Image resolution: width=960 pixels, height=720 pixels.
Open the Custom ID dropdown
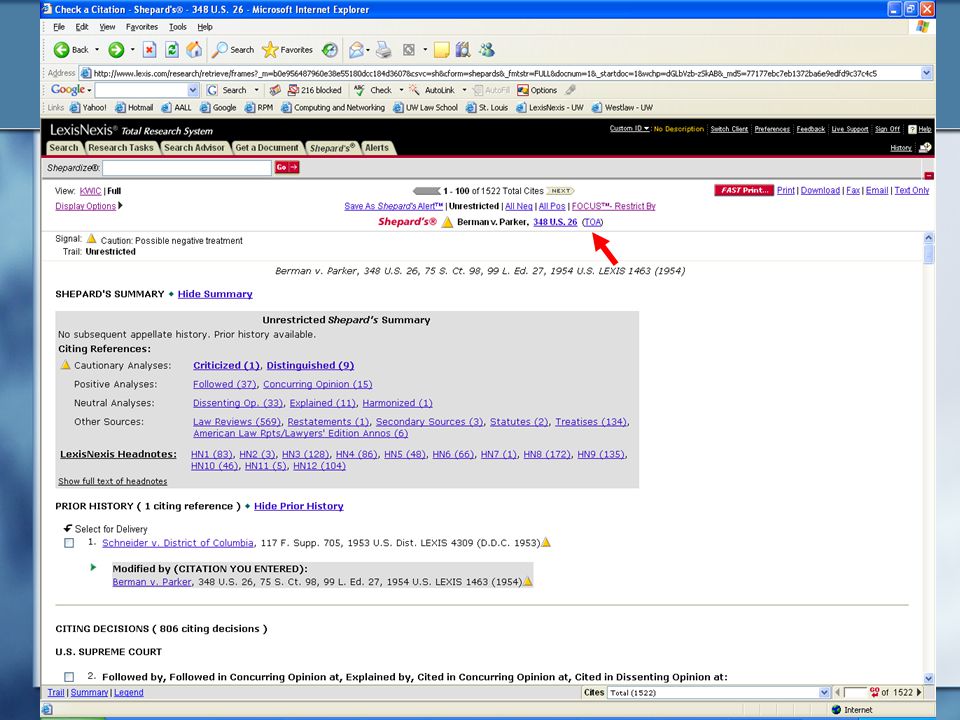click(x=629, y=129)
